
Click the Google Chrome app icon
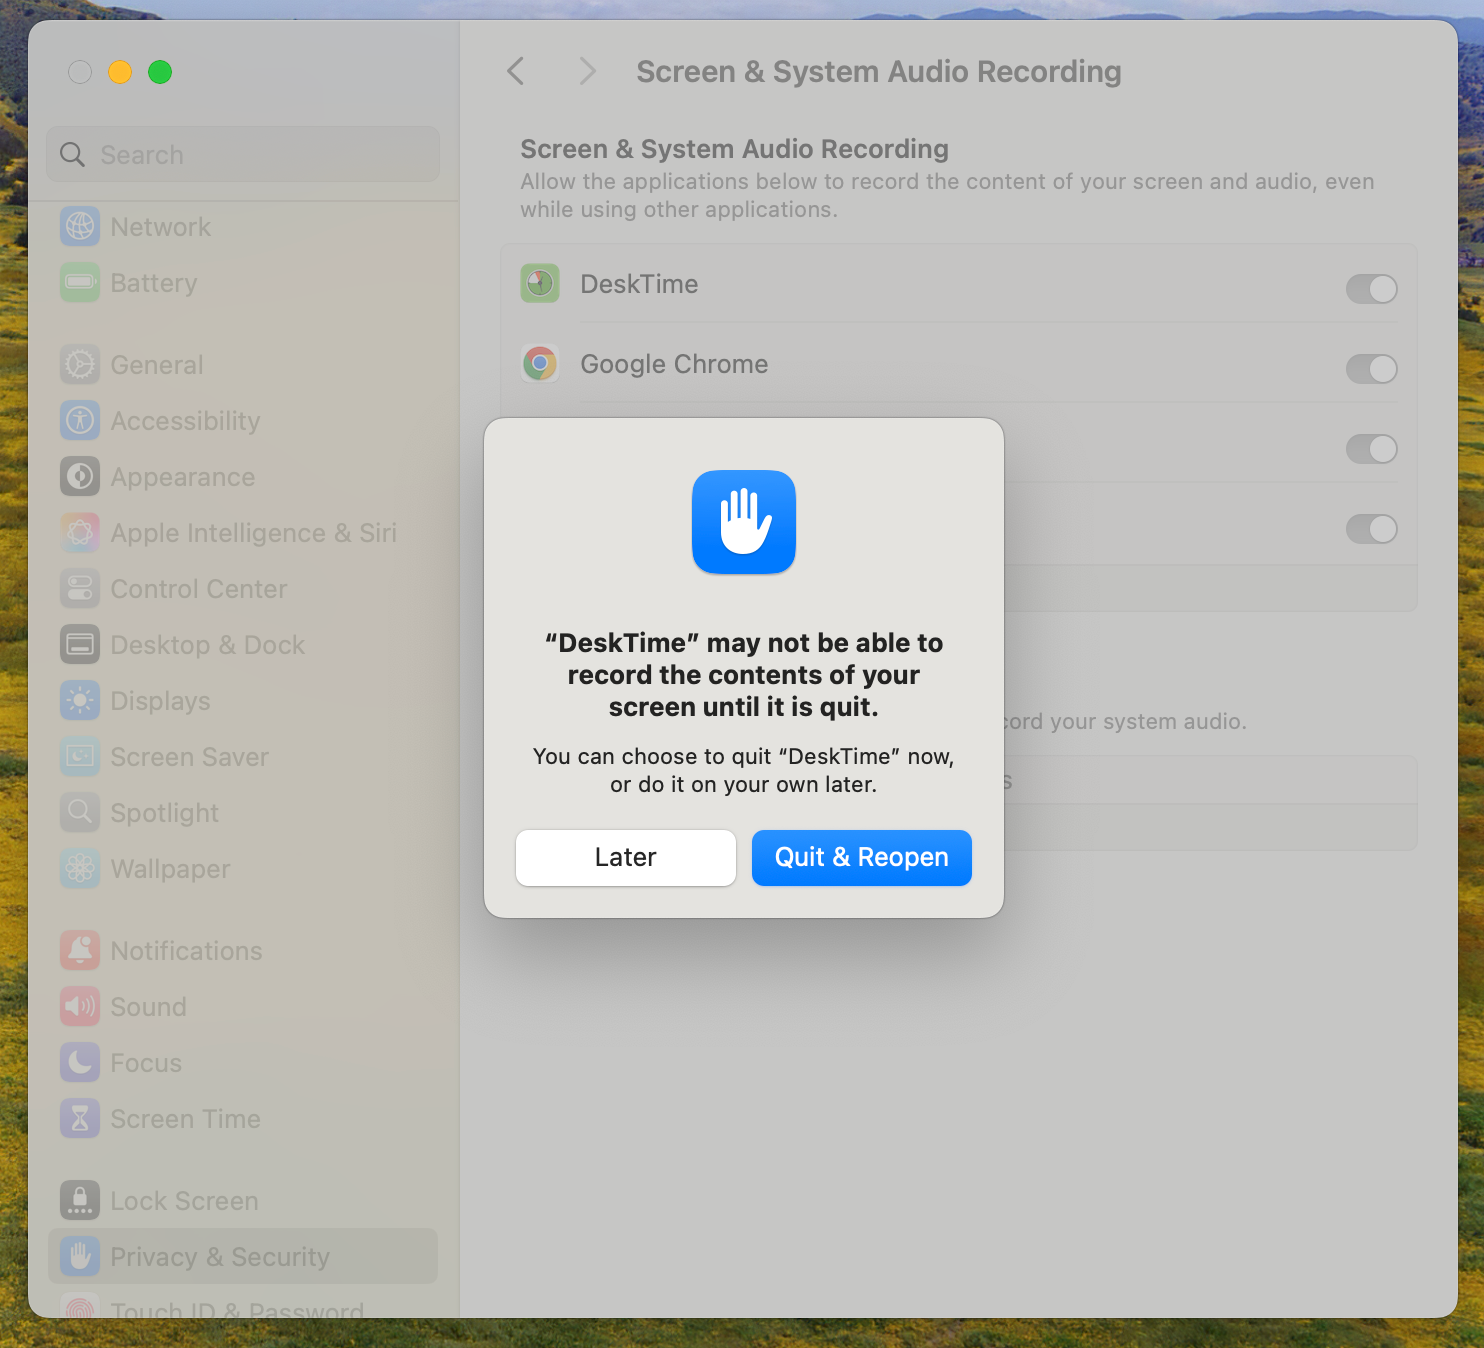(540, 364)
